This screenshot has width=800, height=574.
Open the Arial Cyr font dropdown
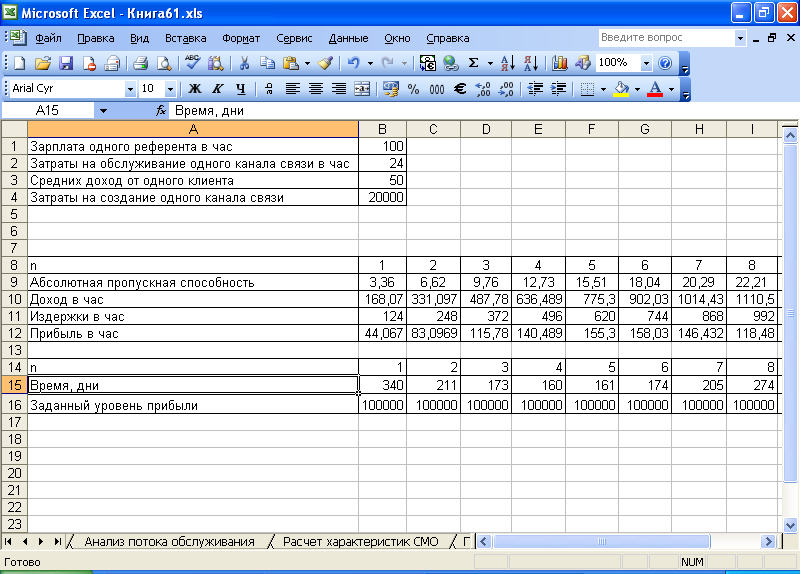(x=130, y=89)
